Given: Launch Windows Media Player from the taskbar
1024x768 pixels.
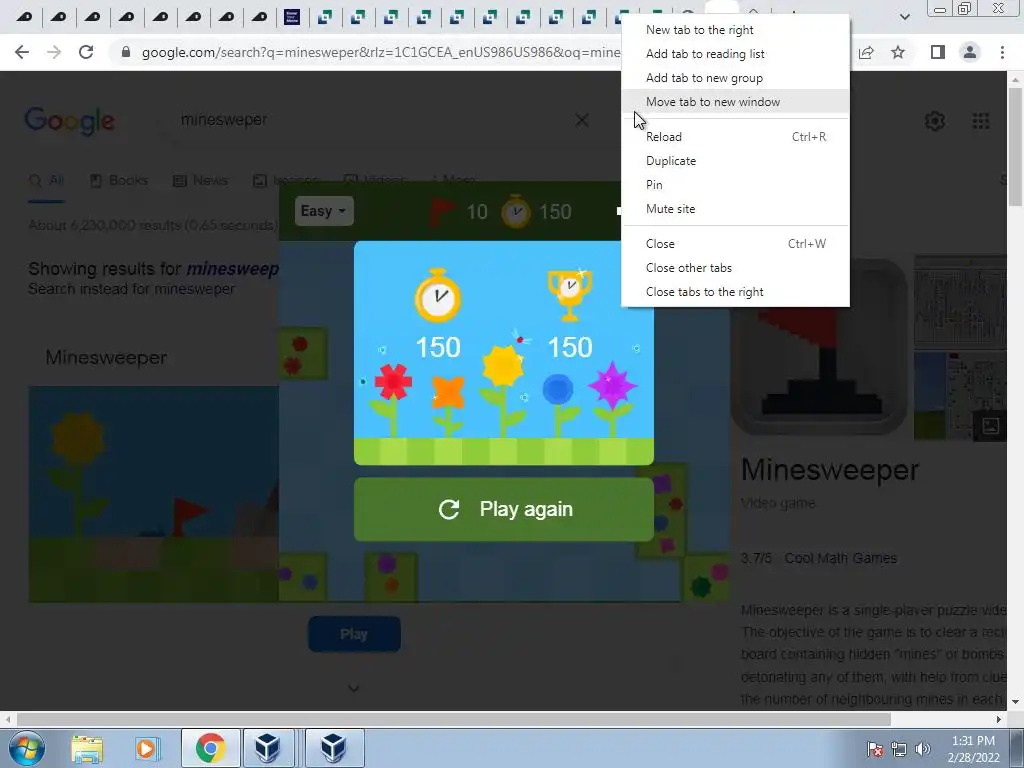Looking at the screenshot, I should pos(146,748).
